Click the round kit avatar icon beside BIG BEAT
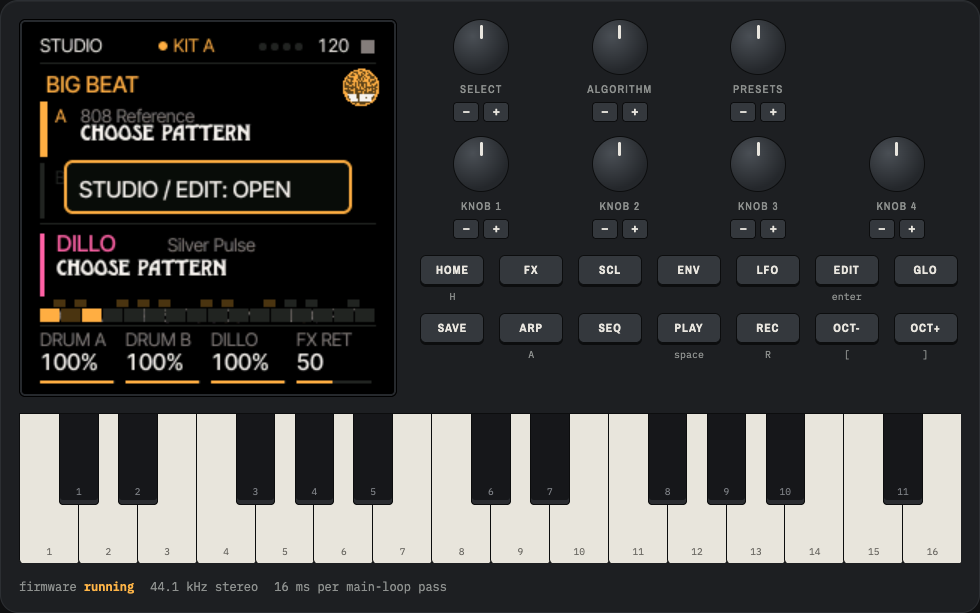This screenshot has height=613, width=980. [x=361, y=87]
